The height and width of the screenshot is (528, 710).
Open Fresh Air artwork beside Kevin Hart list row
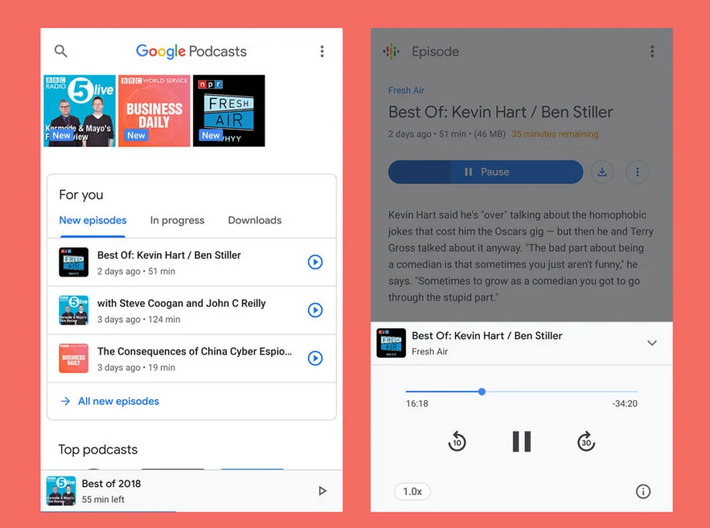(73, 262)
